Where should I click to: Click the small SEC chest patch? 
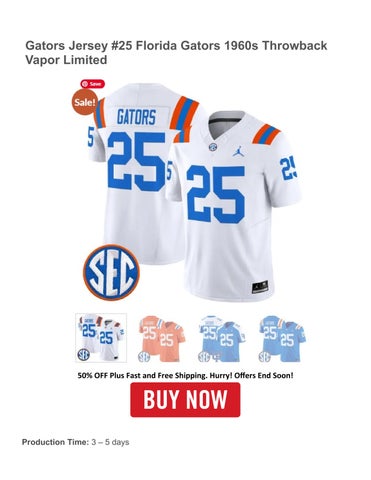[x=213, y=147]
